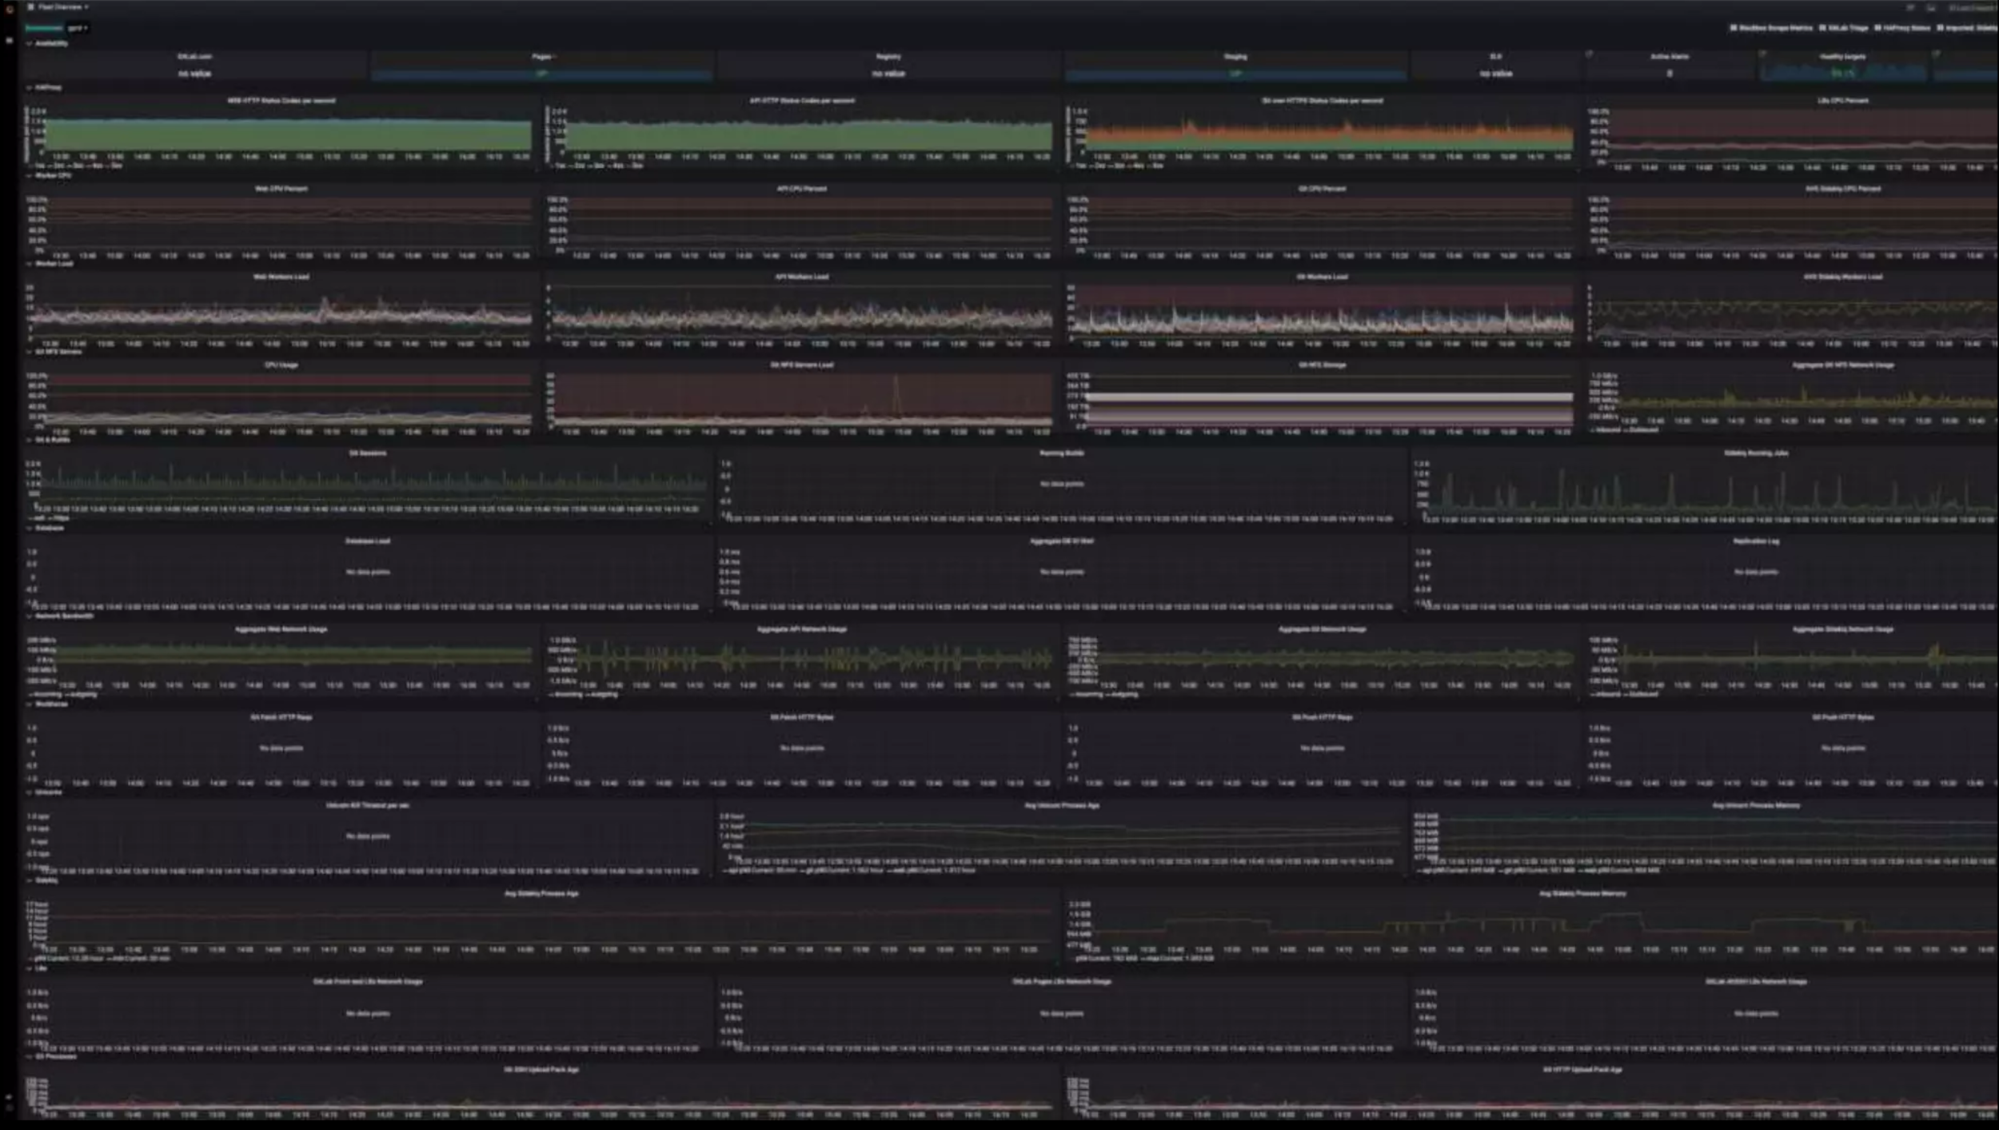Toggle outgoing series in Aggregate API Network legend
Image resolution: width=1999 pixels, height=1130 pixels.
[x=604, y=694]
